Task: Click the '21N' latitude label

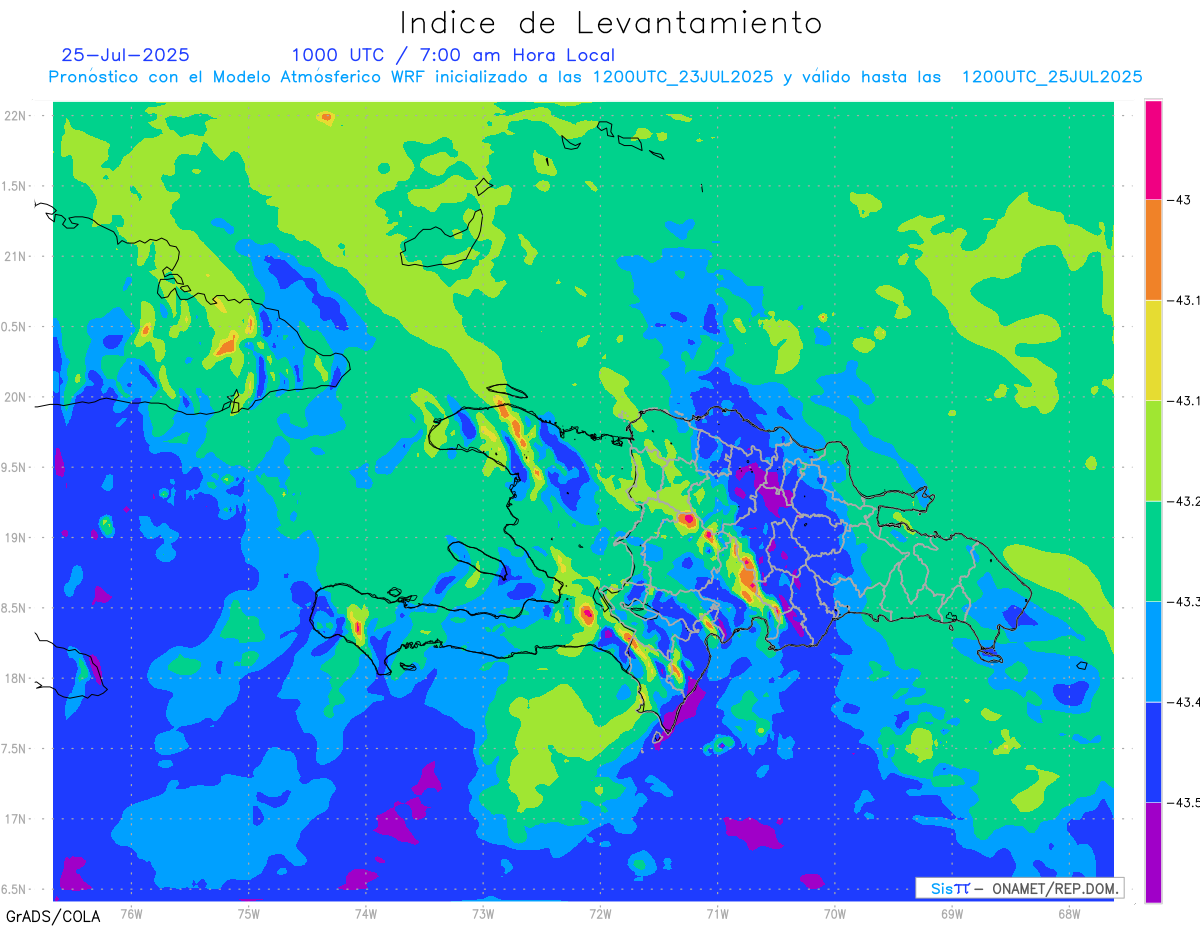Action: click(x=16, y=256)
